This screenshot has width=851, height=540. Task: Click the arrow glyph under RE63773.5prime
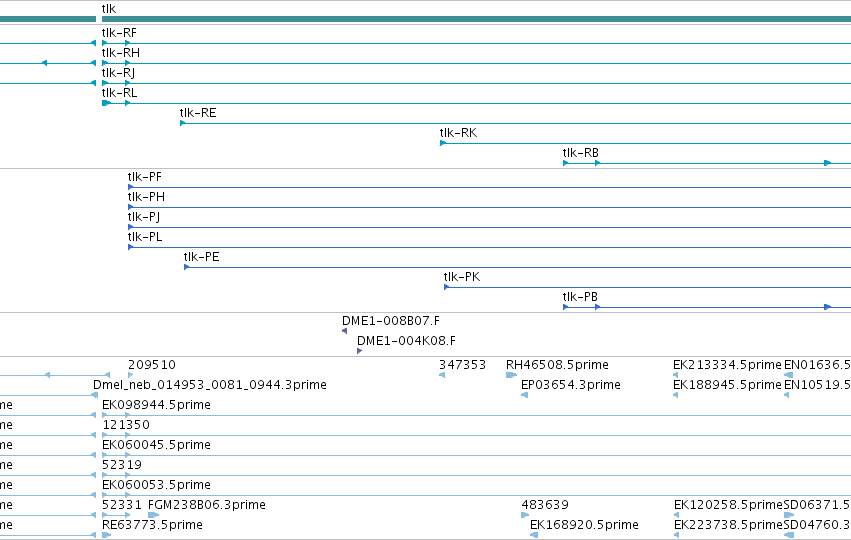(x=106, y=535)
